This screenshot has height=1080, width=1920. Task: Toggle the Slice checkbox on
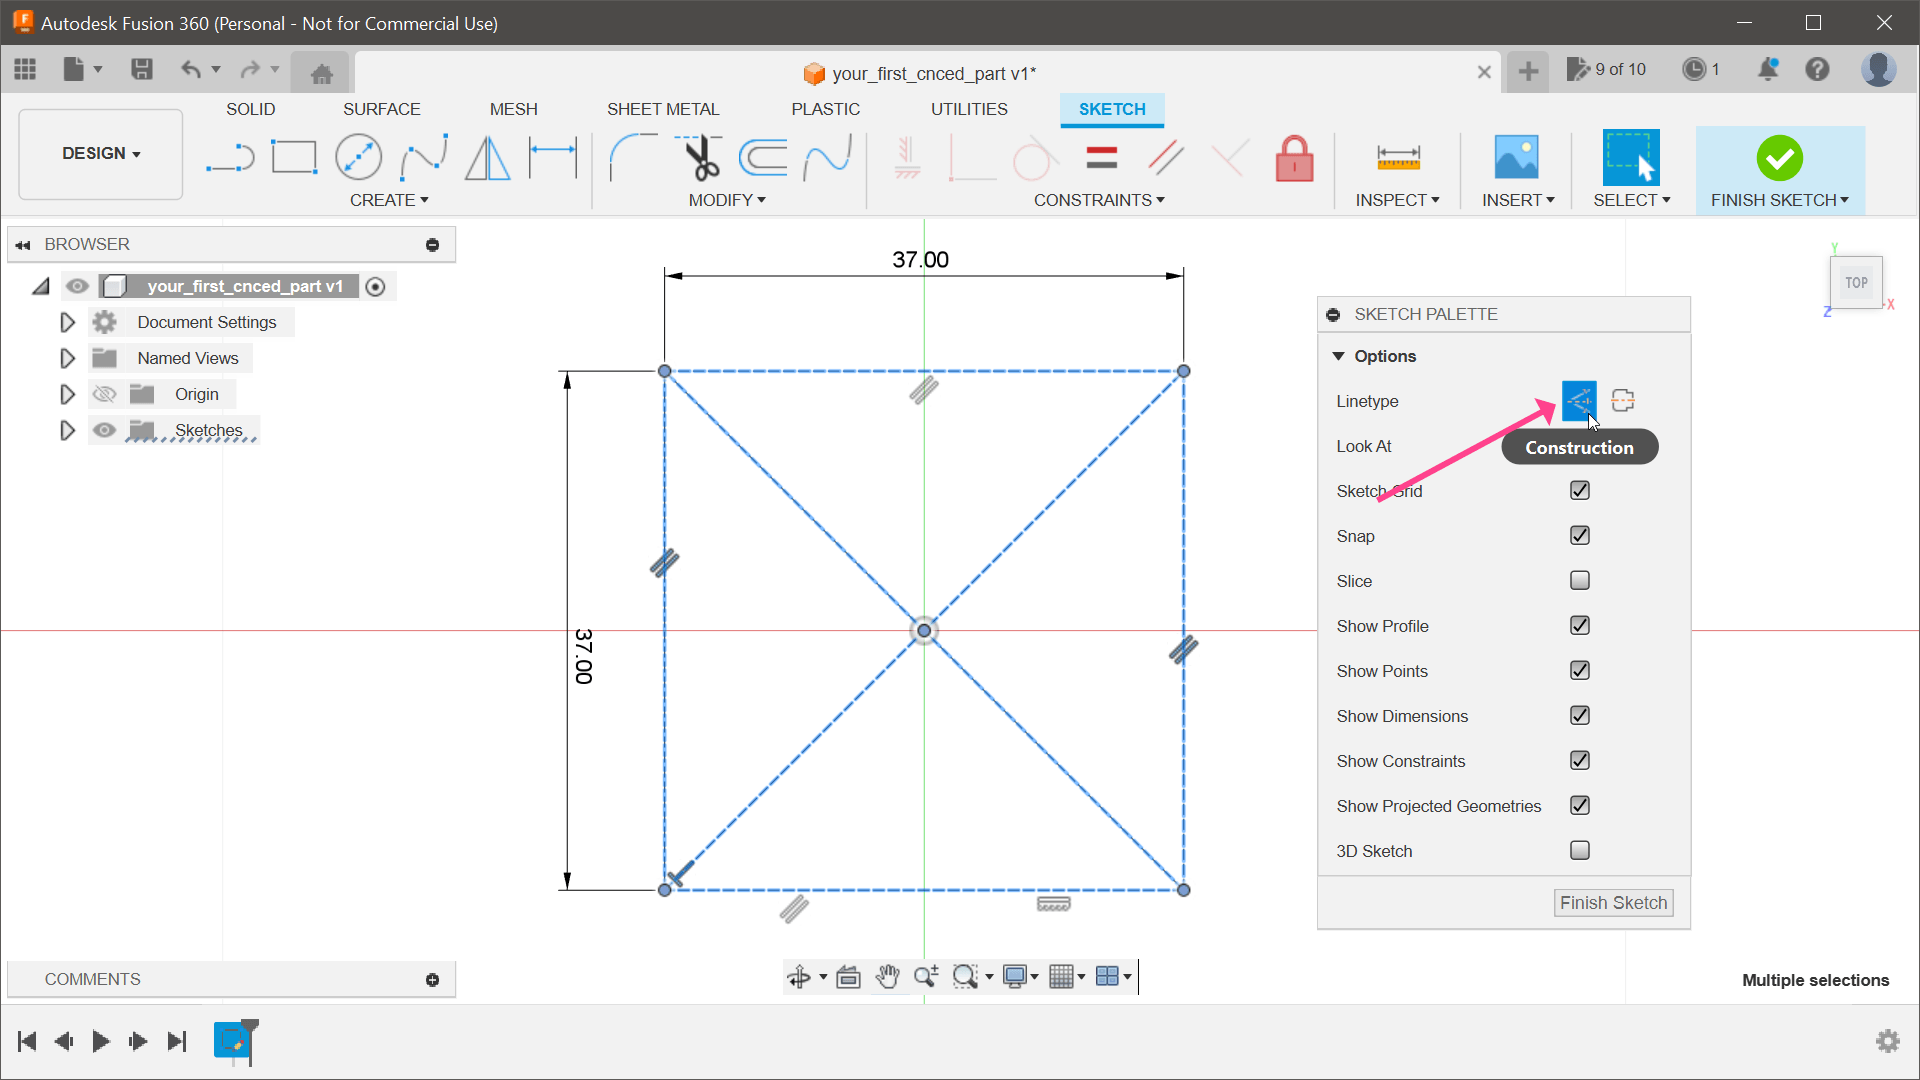pyautogui.click(x=1578, y=580)
